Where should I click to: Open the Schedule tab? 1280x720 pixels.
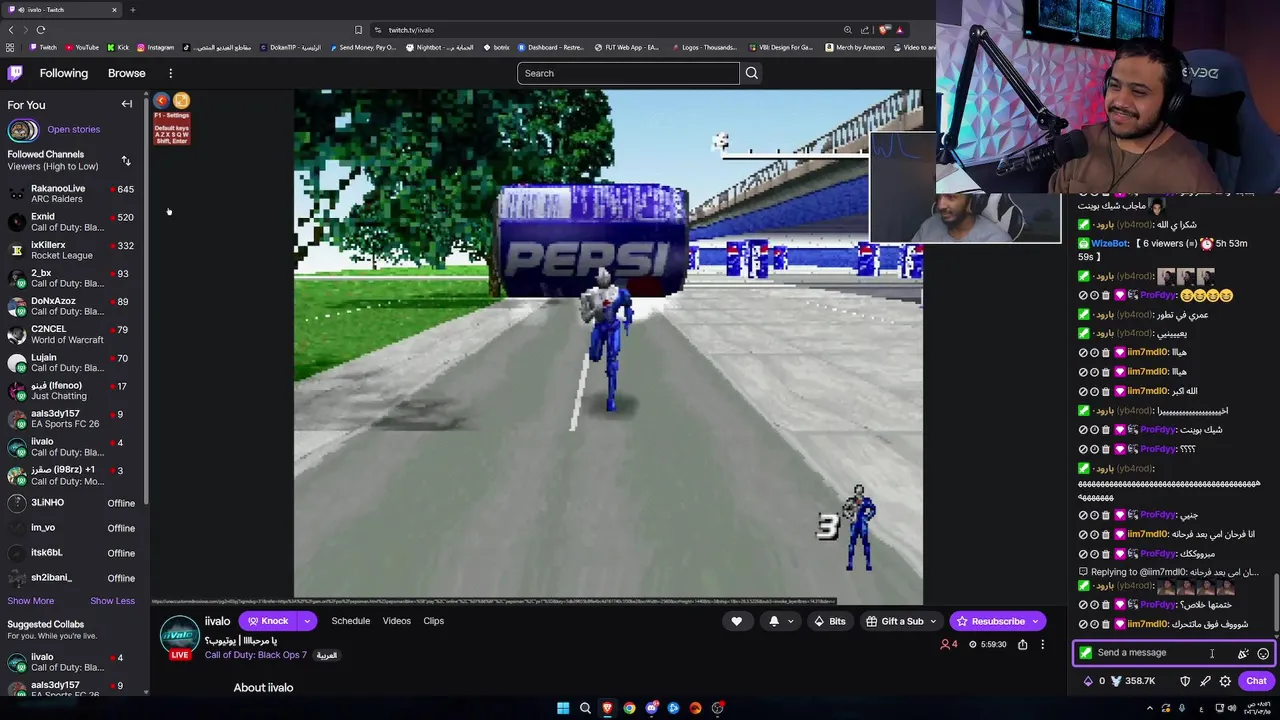point(351,621)
